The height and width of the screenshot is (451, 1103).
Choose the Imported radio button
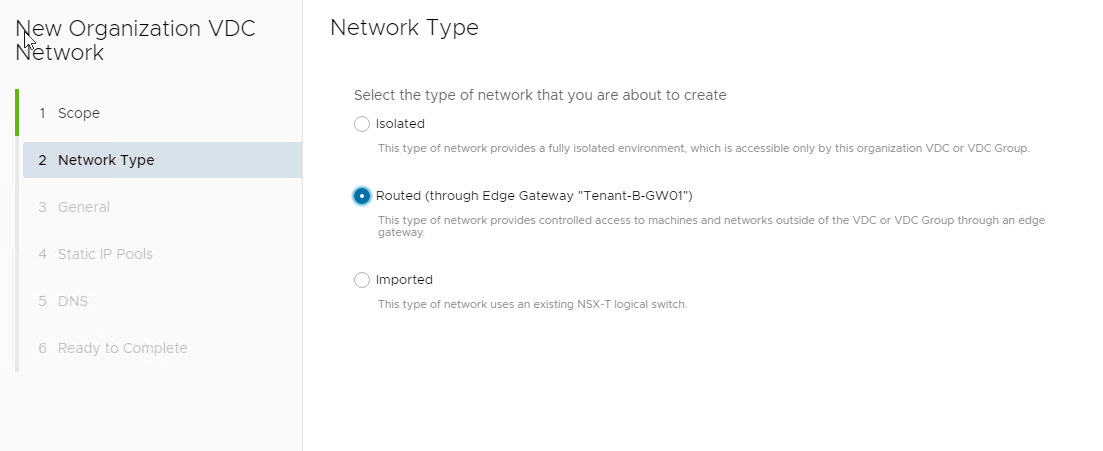point(362,280)
